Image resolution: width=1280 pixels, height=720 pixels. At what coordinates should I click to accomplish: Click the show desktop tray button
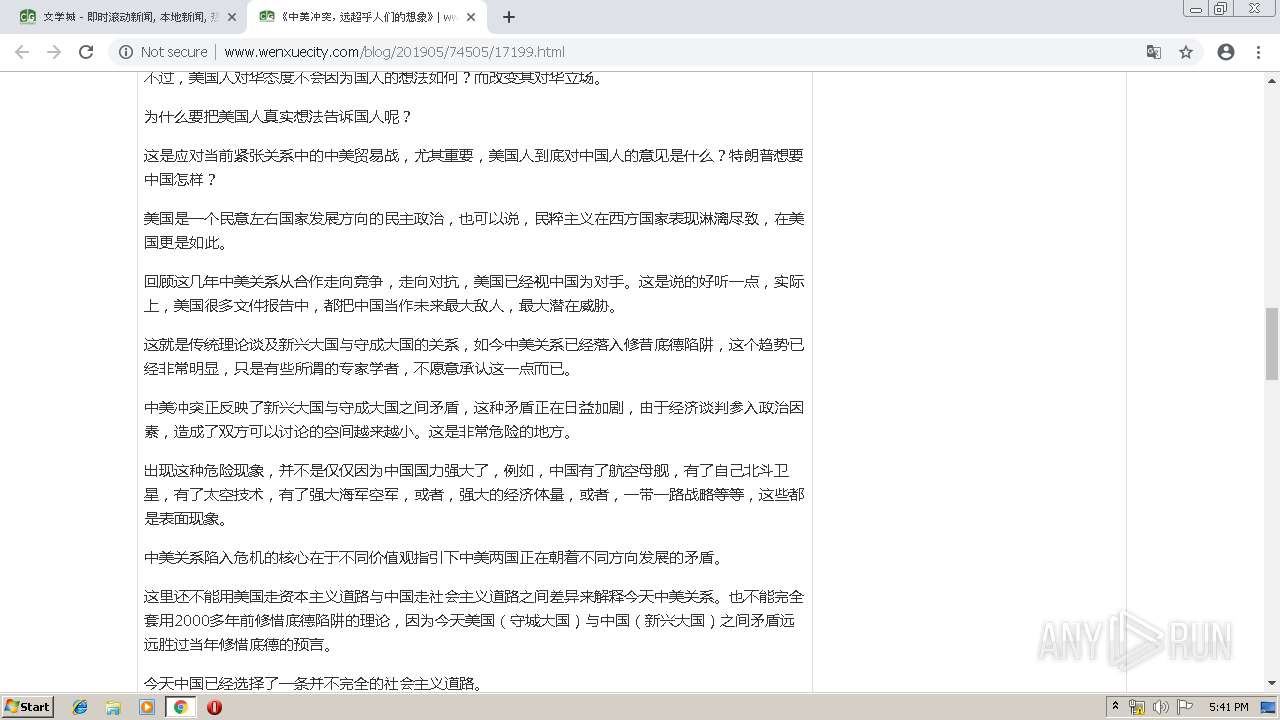pyautogui.click(x=1269, y=707)
